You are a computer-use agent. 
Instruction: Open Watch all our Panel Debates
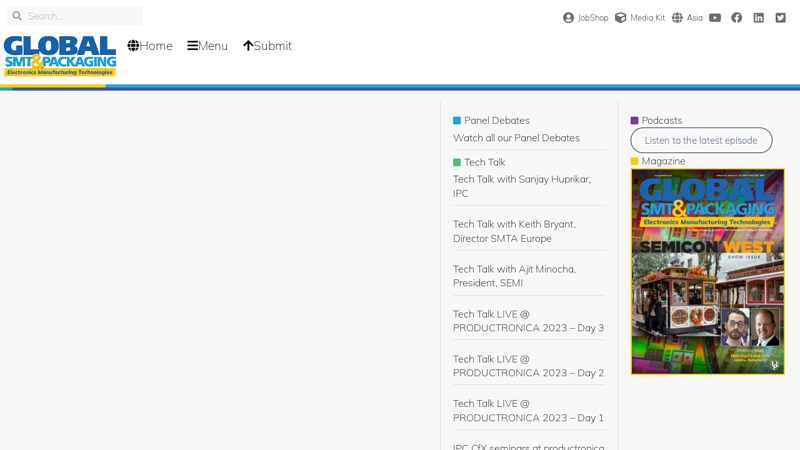516,138
